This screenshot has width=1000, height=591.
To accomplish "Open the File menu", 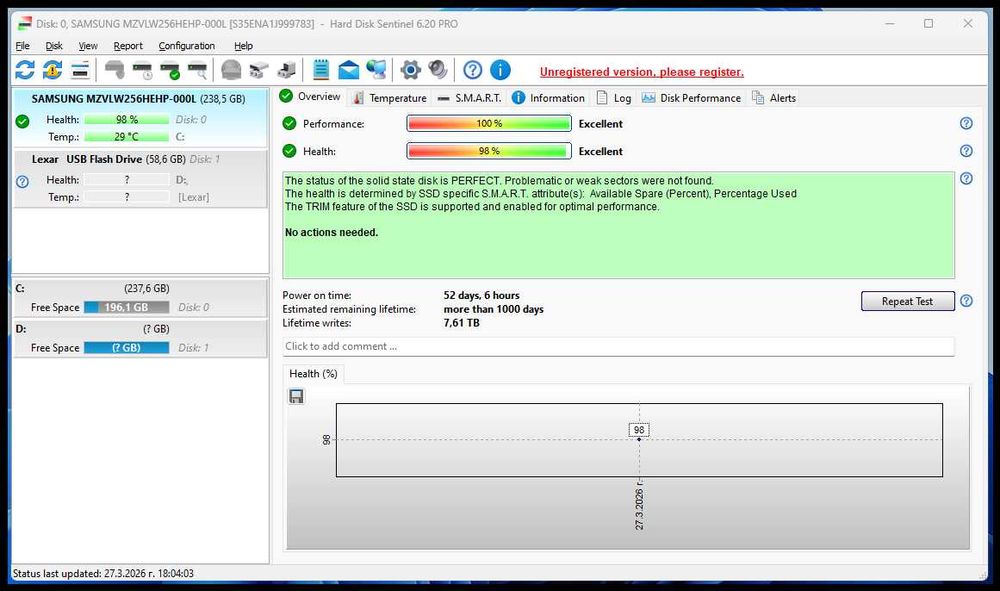I will tap(22, 46).
